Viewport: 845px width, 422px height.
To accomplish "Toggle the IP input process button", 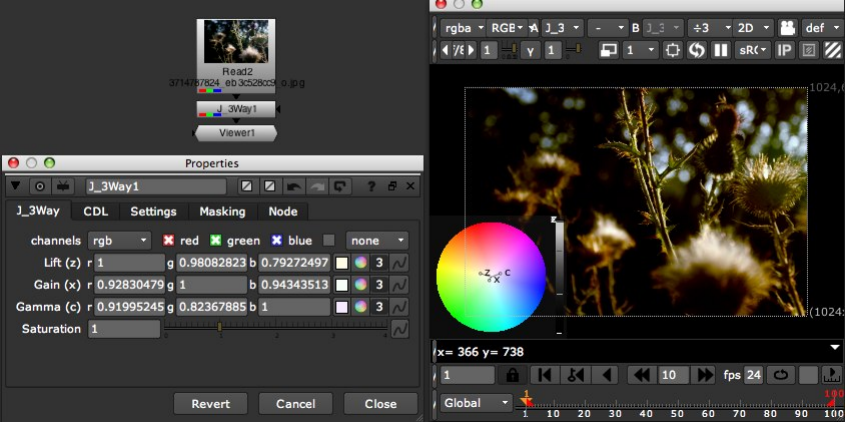I will click(x=784, y=51).
